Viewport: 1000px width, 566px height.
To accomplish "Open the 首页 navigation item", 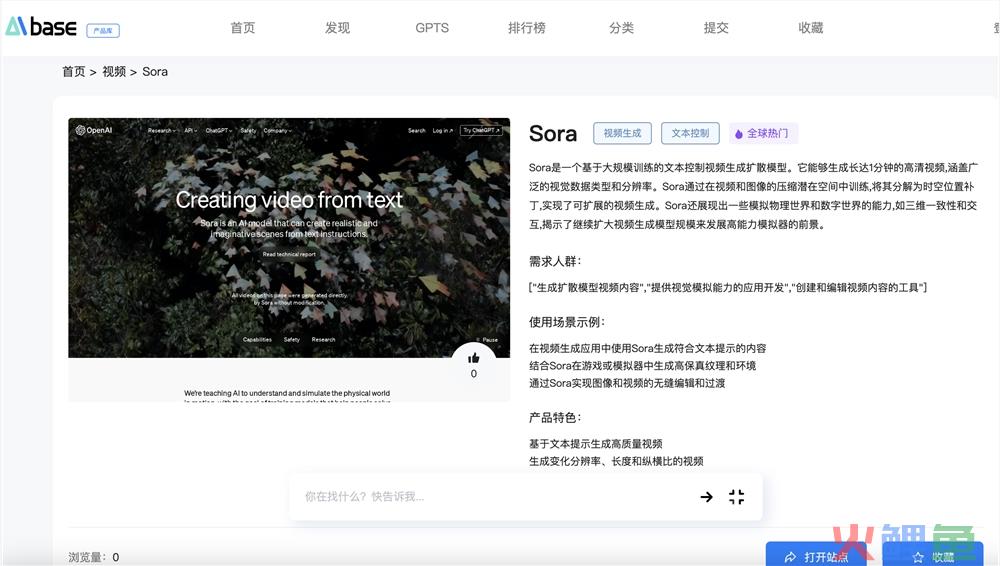I will pos(242,27).
